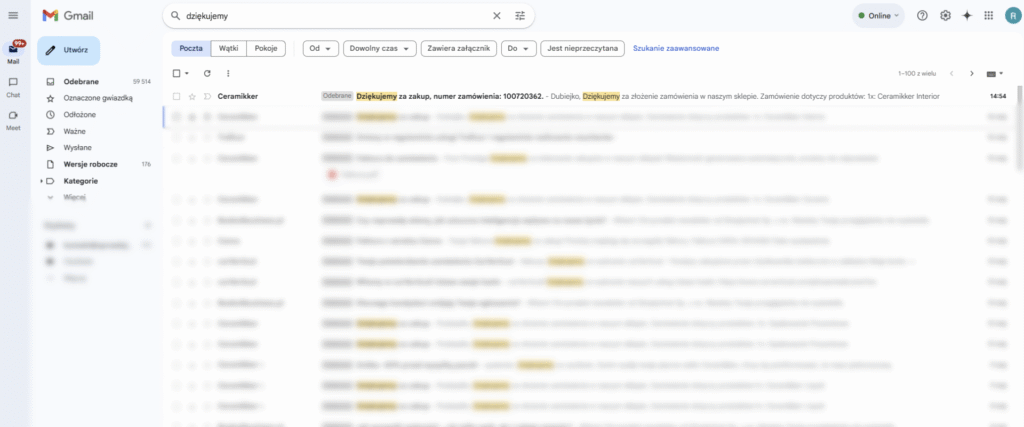Select the Wątki tab
This screenshot has height=427, width=1024.
pyautogui.click(x=229, y=49)
